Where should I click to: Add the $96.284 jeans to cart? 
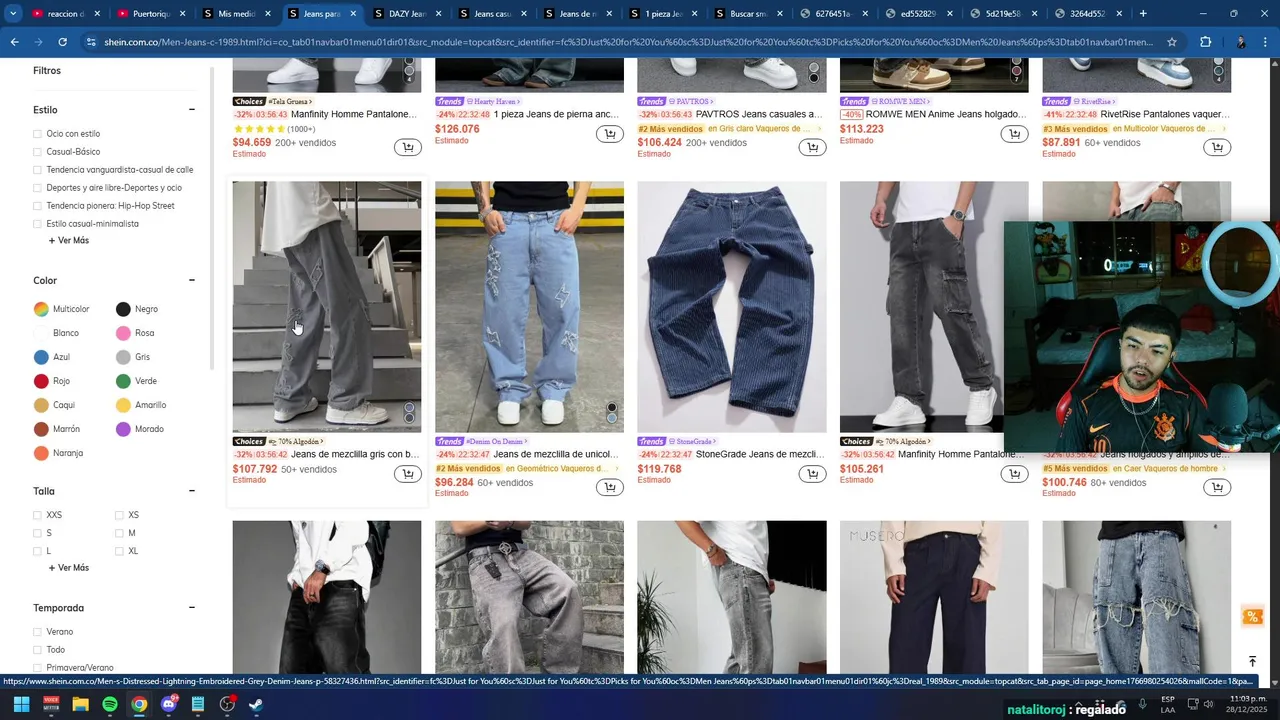(609, 487)
